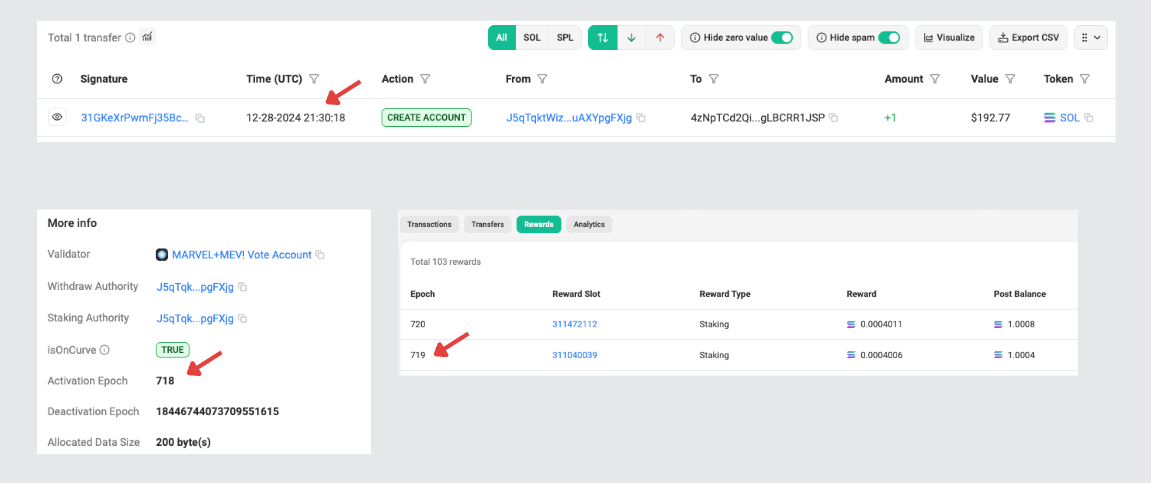The width and height of the screenshot is (1151, 483).
Task: Copy the Withdraw Authority address
Action: click(x=243, y=287)
